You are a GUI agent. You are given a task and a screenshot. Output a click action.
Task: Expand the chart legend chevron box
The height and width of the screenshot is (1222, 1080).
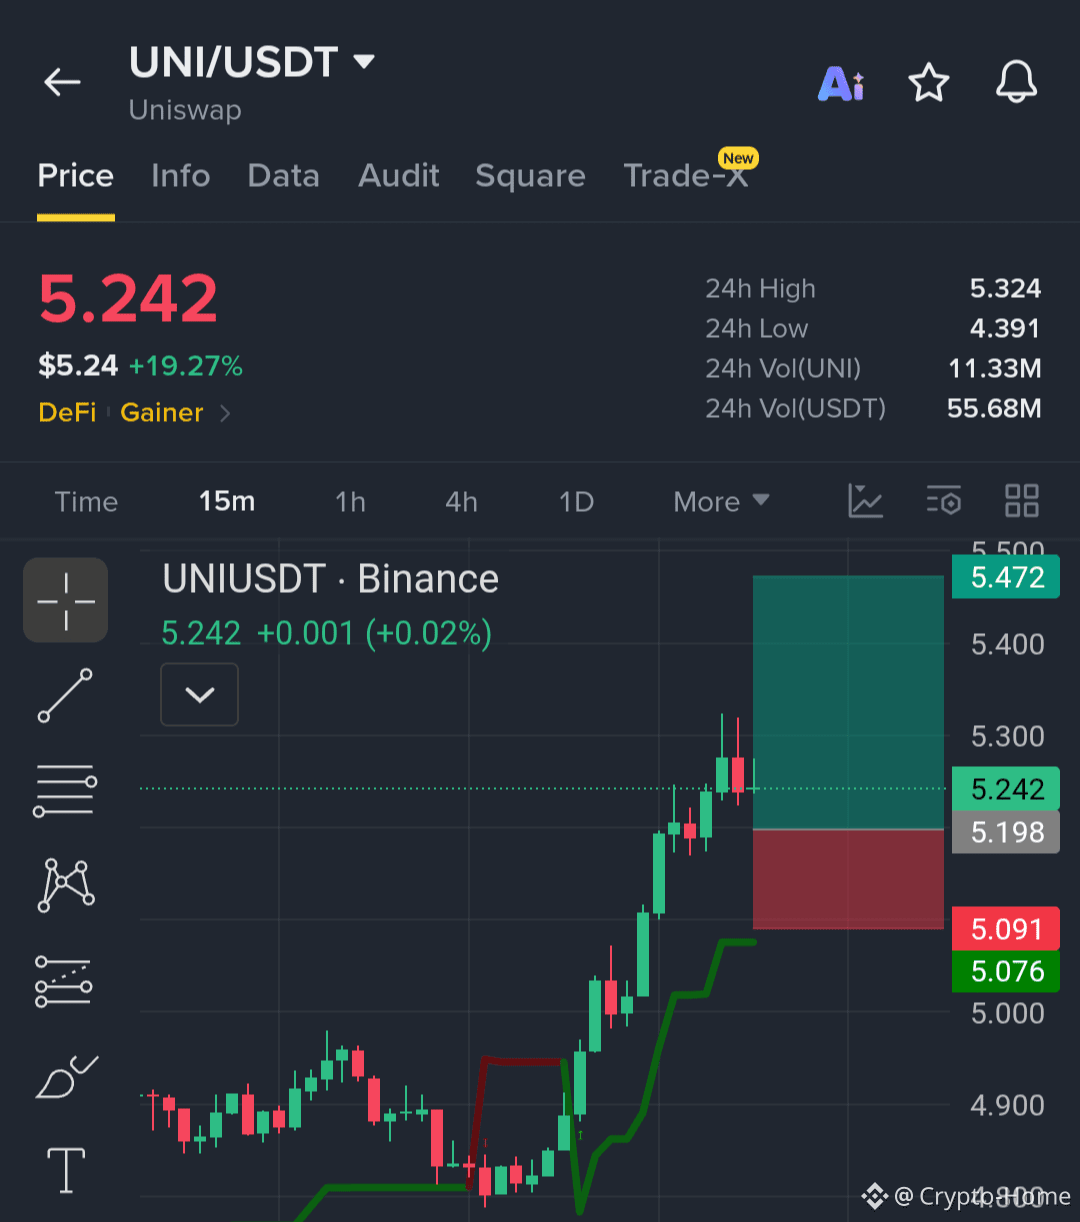(x=200, y=694)
